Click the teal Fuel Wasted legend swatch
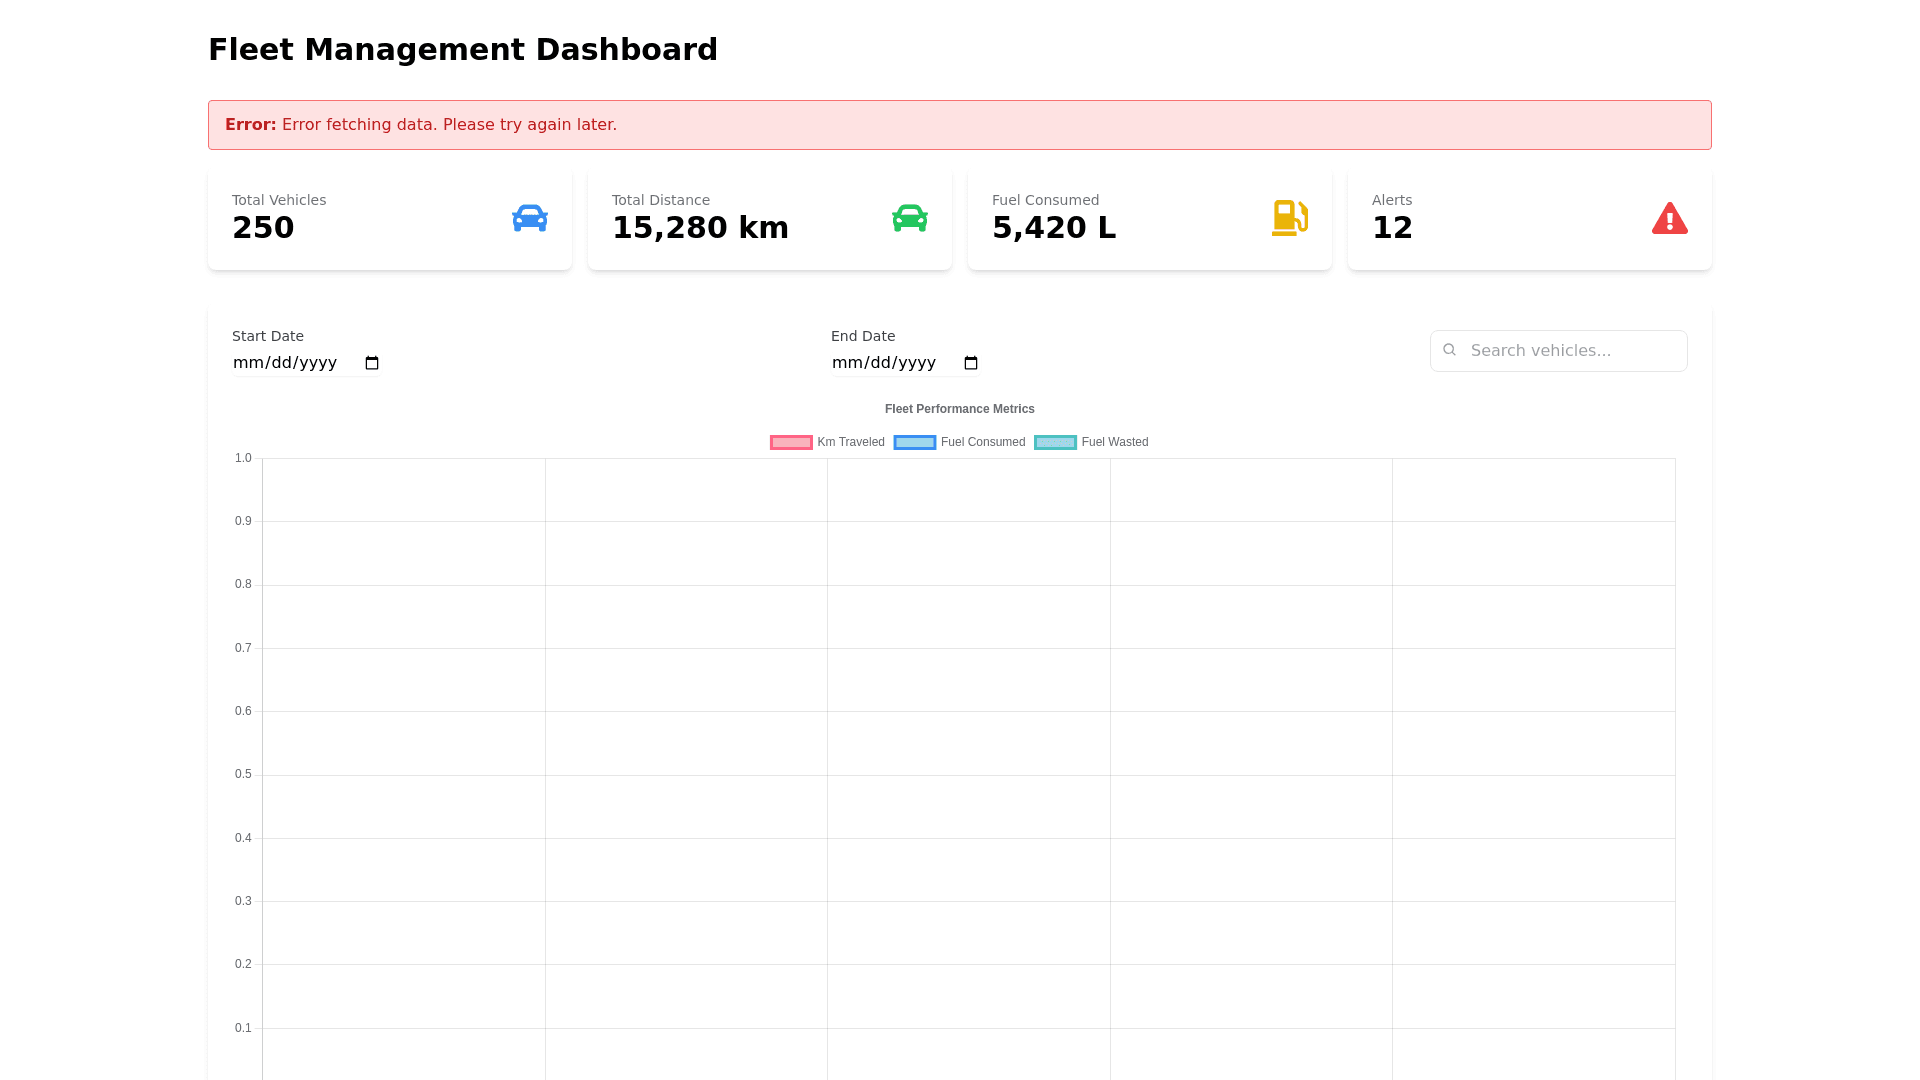The height and width of the screenshot is (1080, 1920). 1055,442
